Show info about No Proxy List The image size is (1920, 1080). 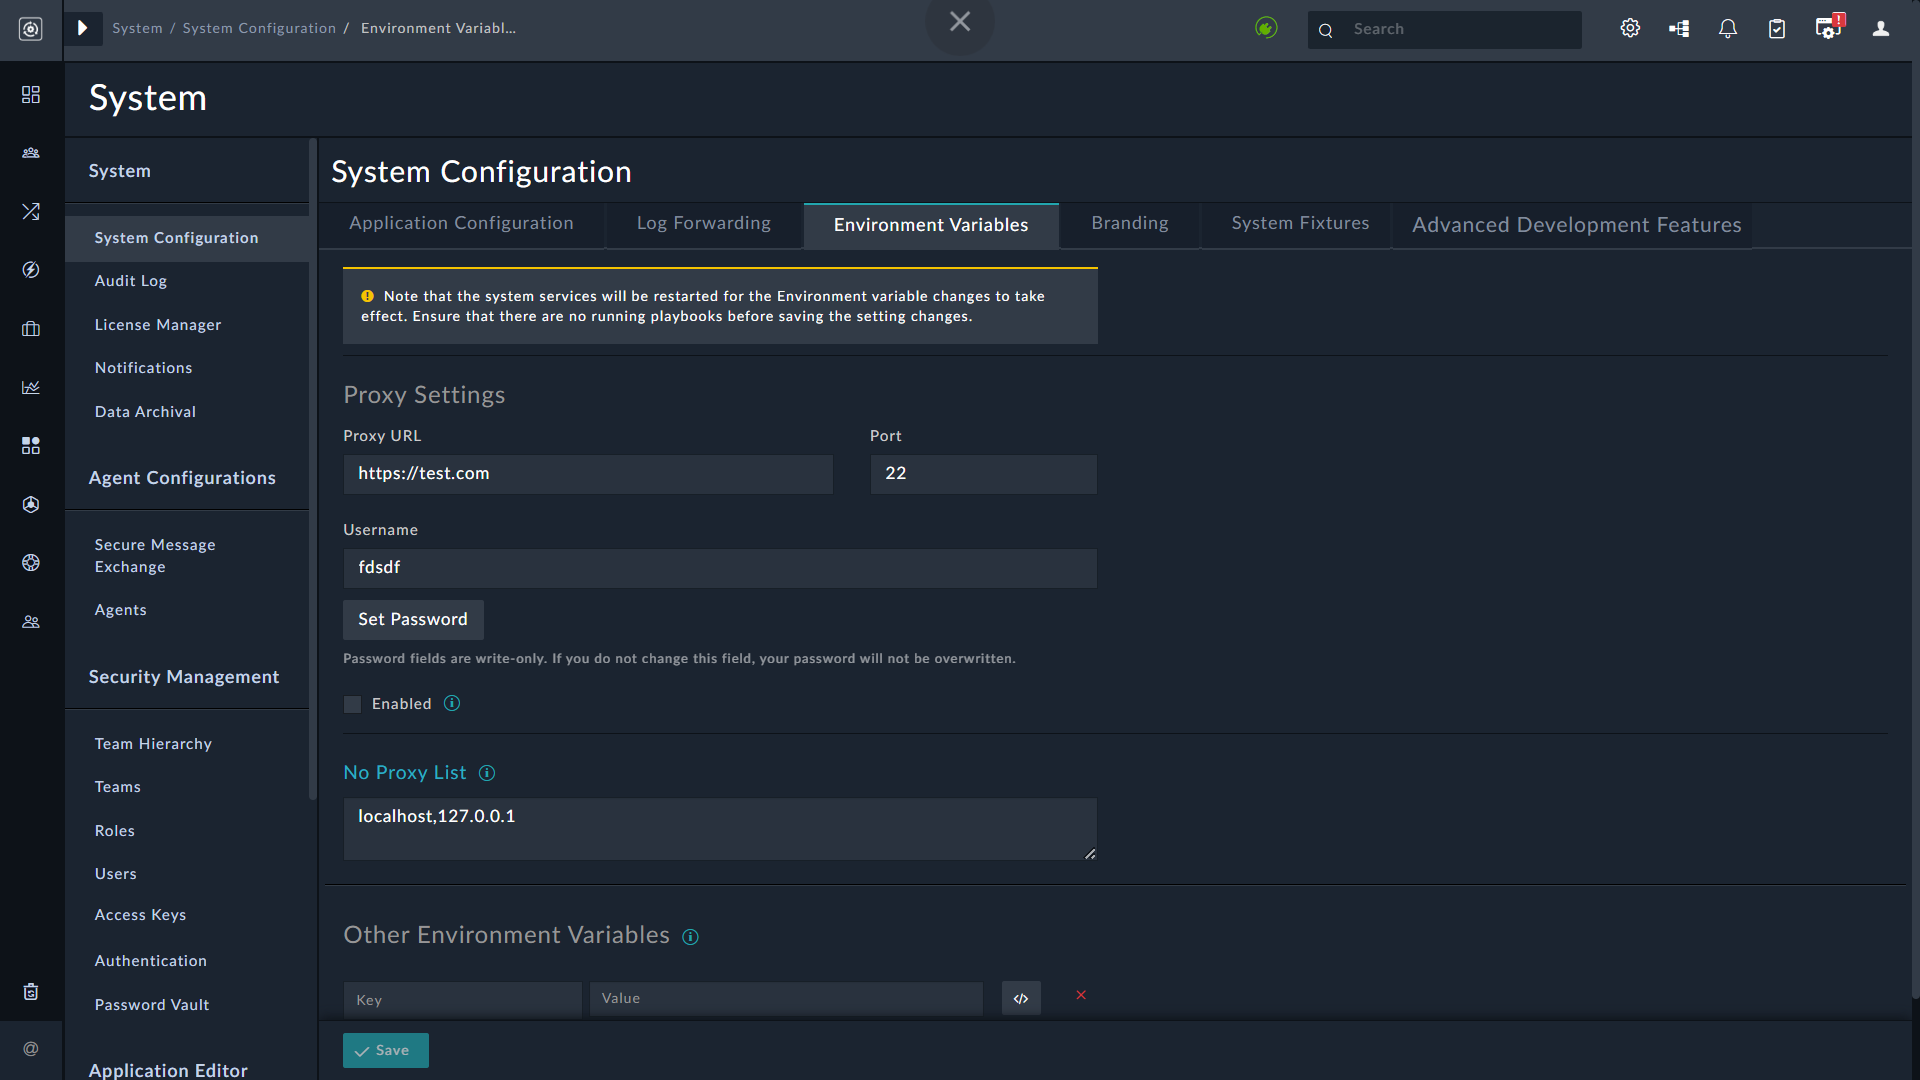point(487,773)
